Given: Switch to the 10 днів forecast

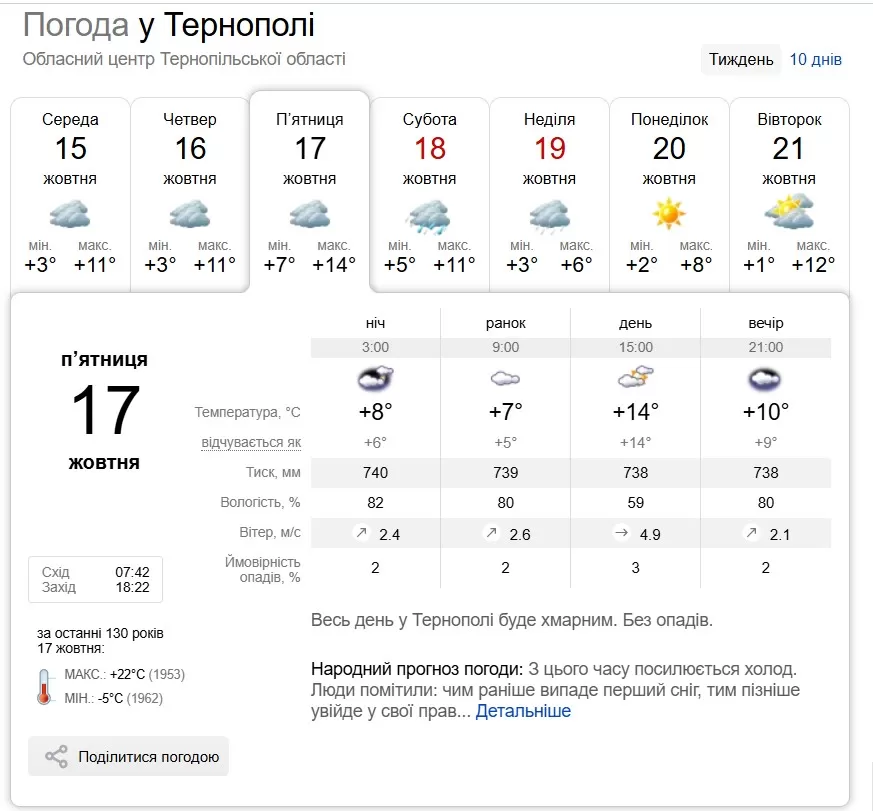Looking at the screenshot, I should pos(816,59).
